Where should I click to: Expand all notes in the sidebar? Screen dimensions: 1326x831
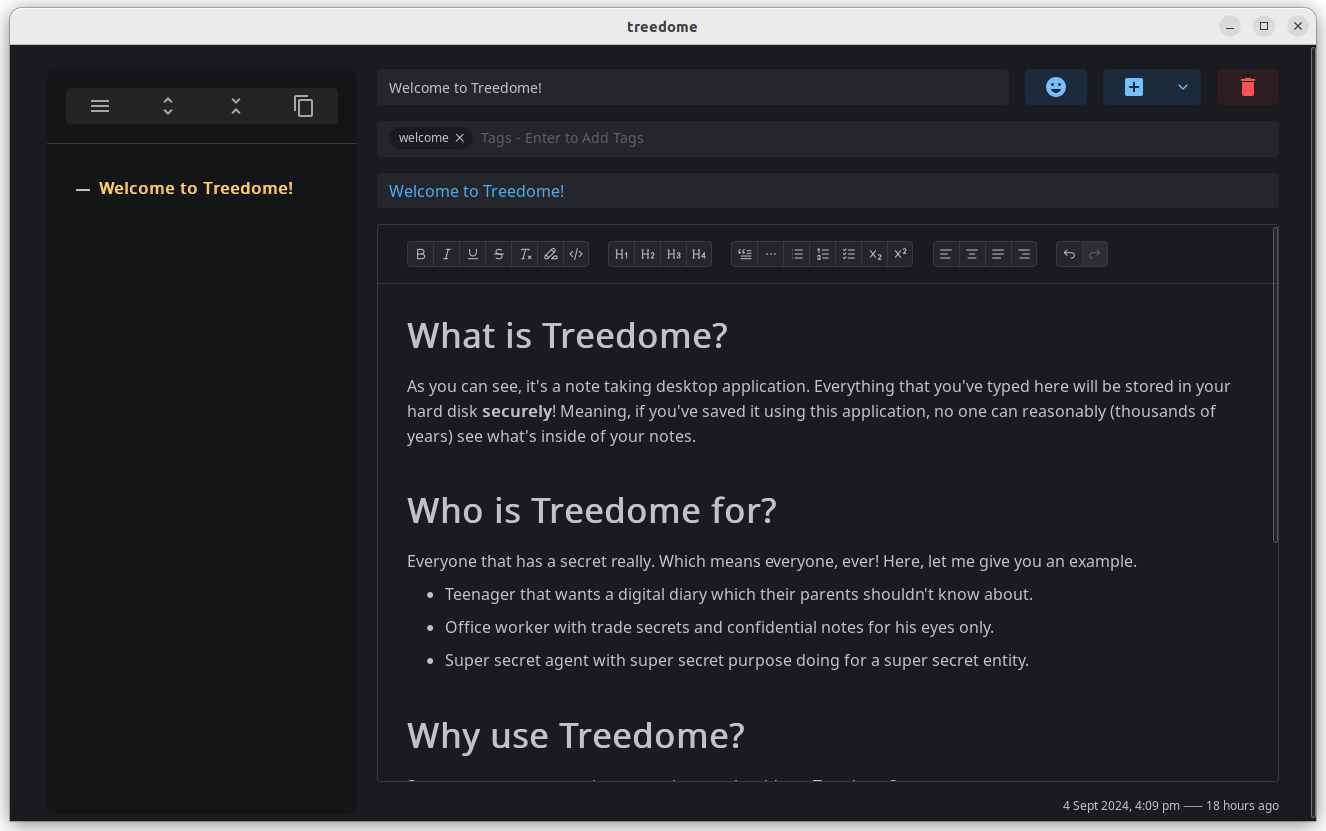[x=167, y=106]
